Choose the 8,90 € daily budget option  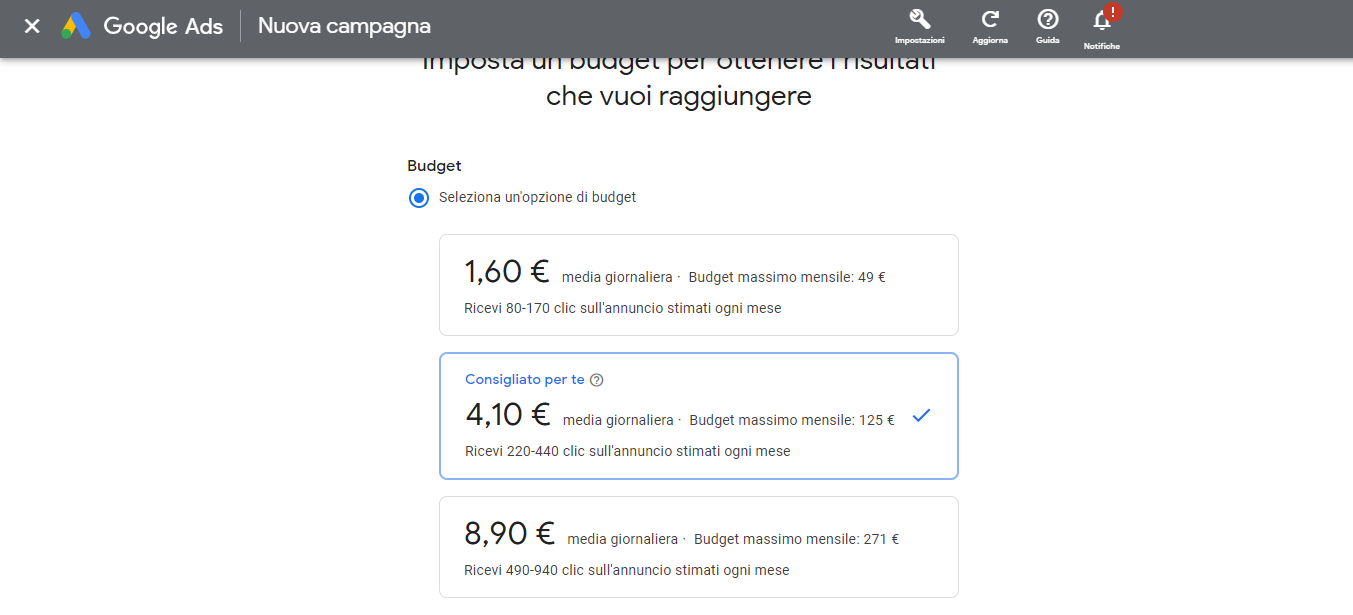coord(698,547)
